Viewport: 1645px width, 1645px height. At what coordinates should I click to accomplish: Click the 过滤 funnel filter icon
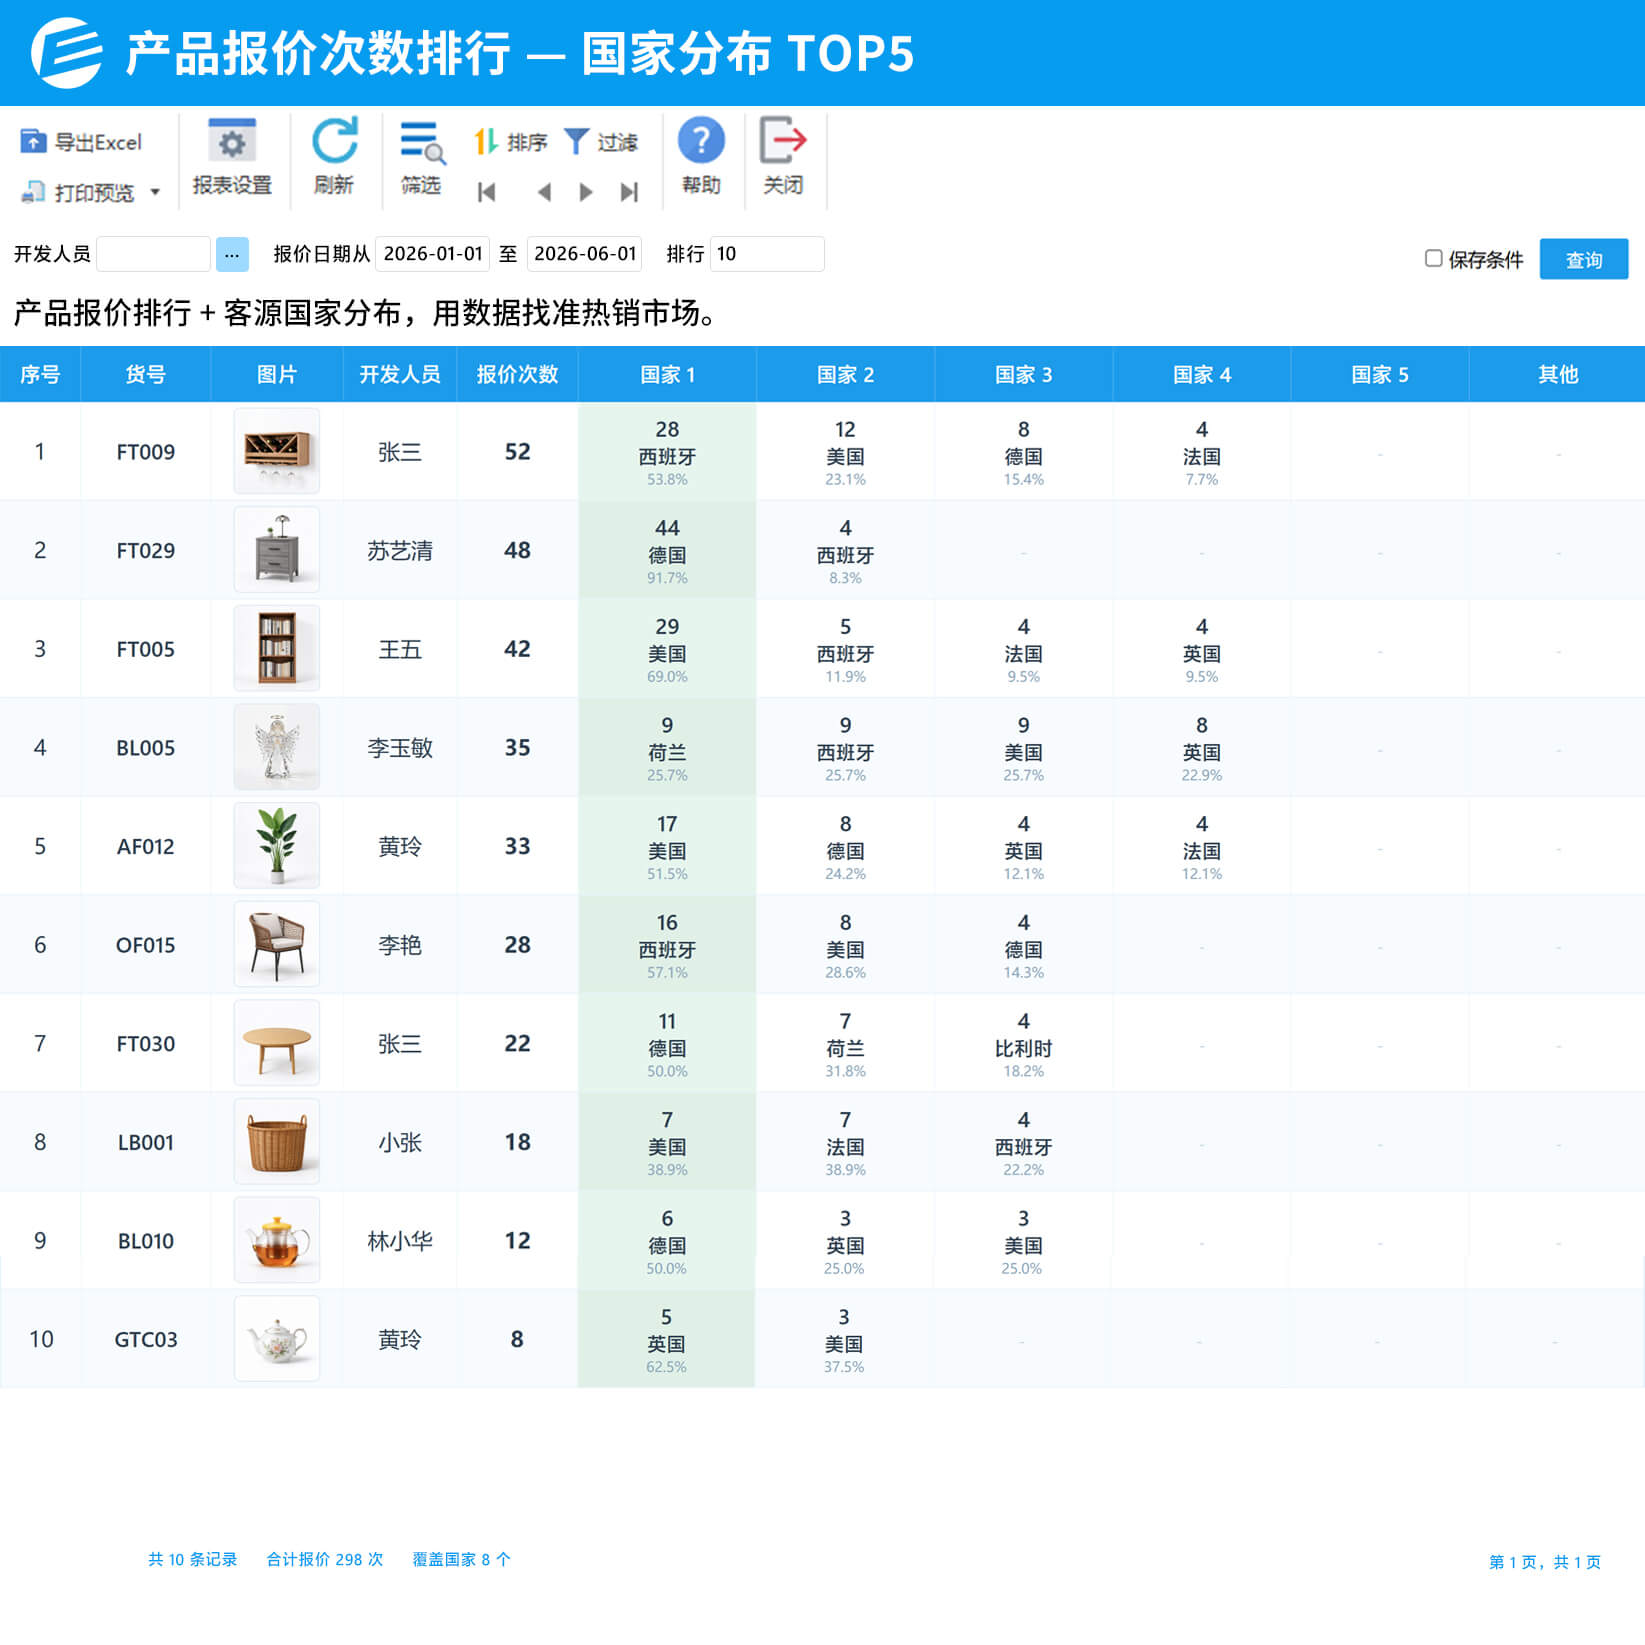577,142
